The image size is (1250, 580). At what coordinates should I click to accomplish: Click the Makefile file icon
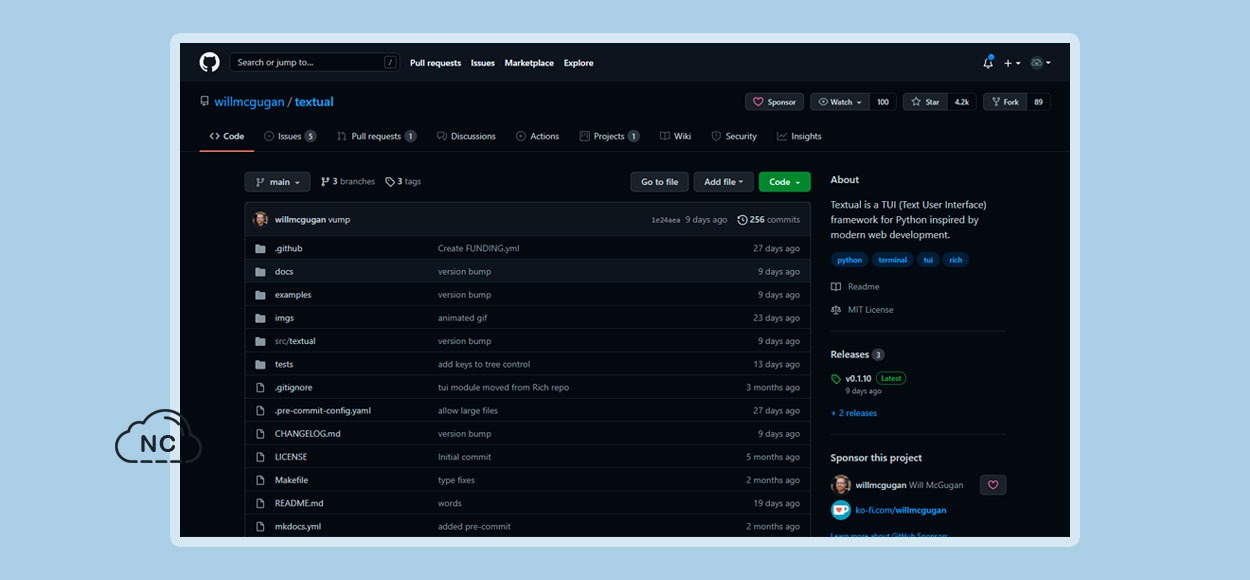click(260, 480)
